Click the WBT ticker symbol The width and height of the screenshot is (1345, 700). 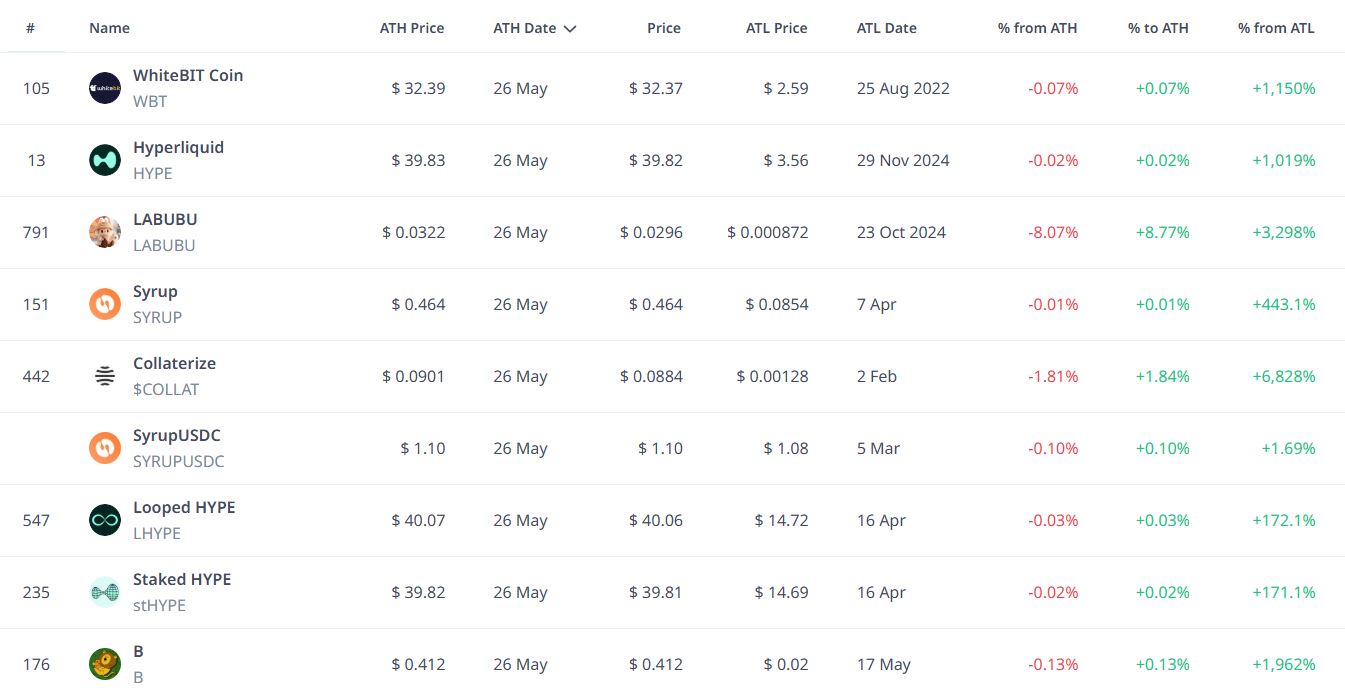[150, 101]
